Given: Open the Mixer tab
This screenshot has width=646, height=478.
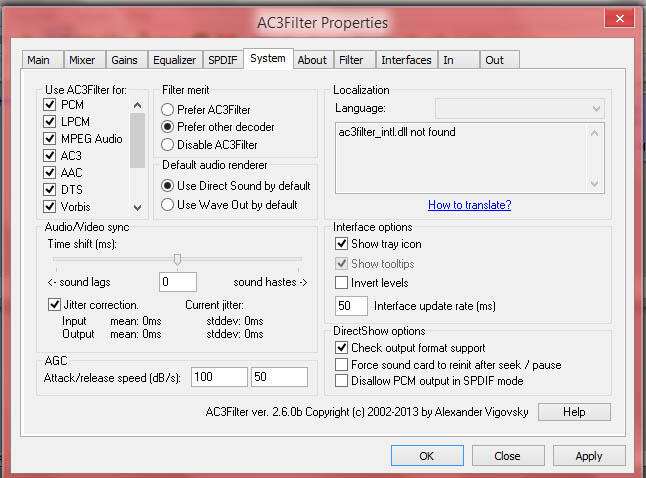Looking at the screenshot, I should click(x=85, y=60).
